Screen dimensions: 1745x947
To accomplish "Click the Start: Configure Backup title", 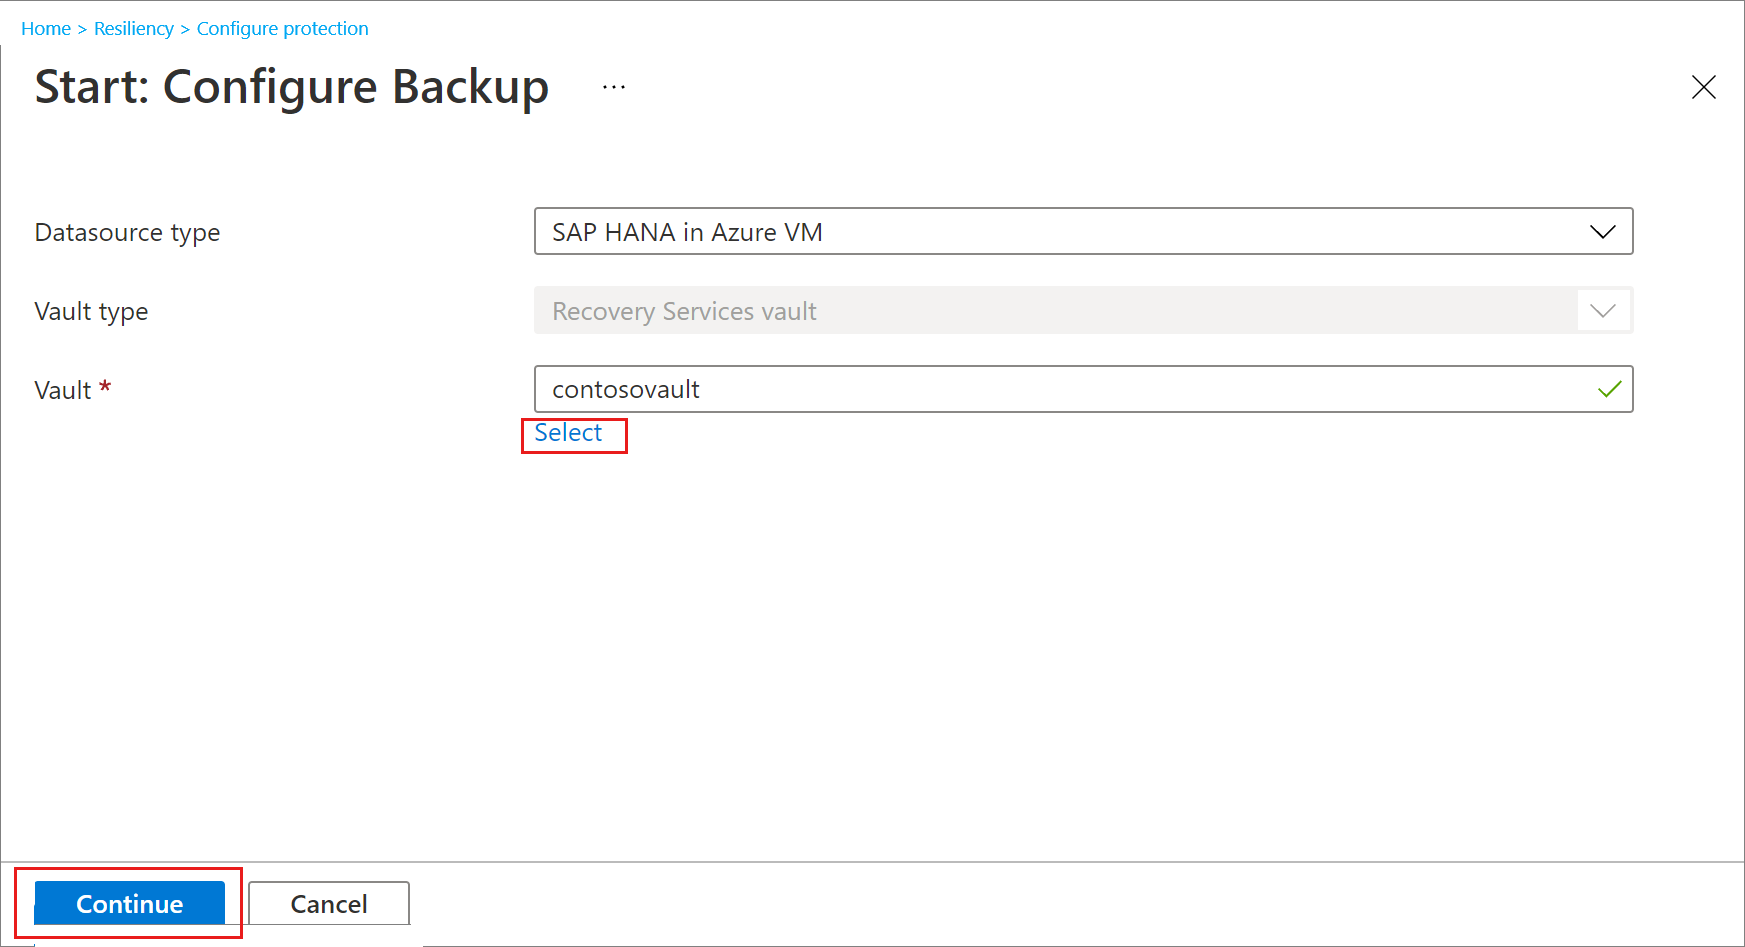I will coord(291,87).
